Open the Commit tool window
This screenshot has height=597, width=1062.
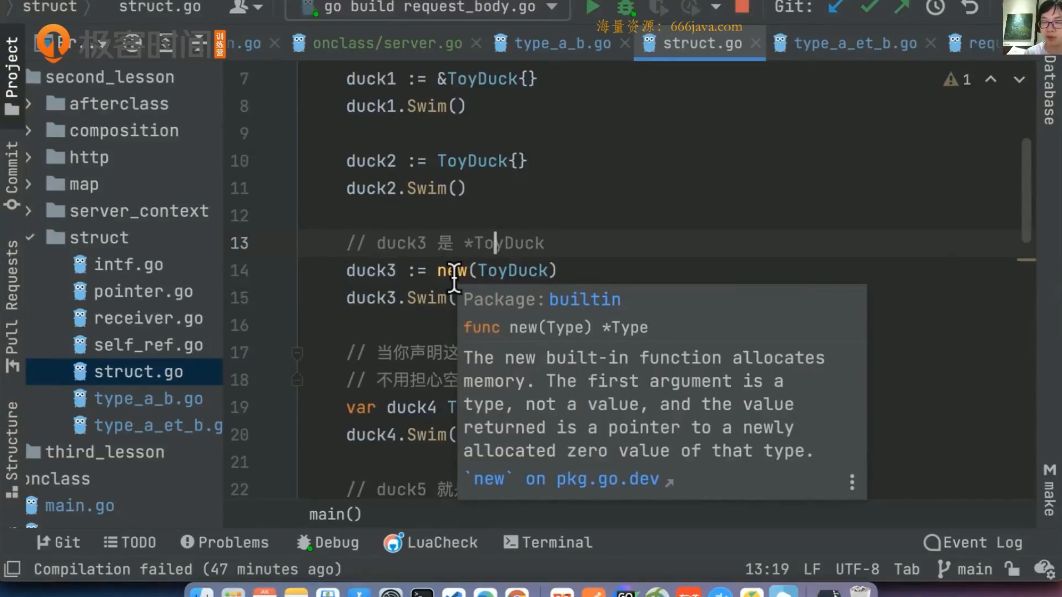click(x=12, y=176)
